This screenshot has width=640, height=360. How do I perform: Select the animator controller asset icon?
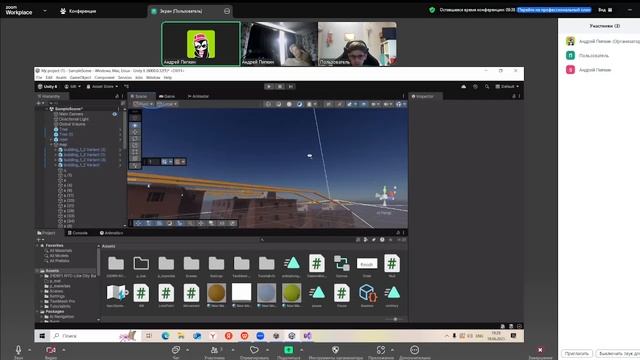click(341, 264)
